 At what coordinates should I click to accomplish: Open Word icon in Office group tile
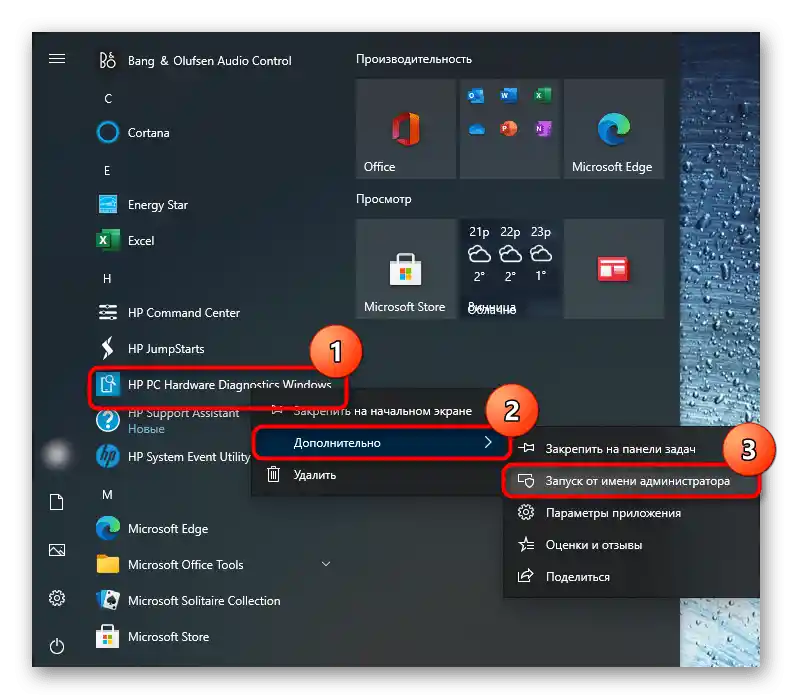pos(509,95)
